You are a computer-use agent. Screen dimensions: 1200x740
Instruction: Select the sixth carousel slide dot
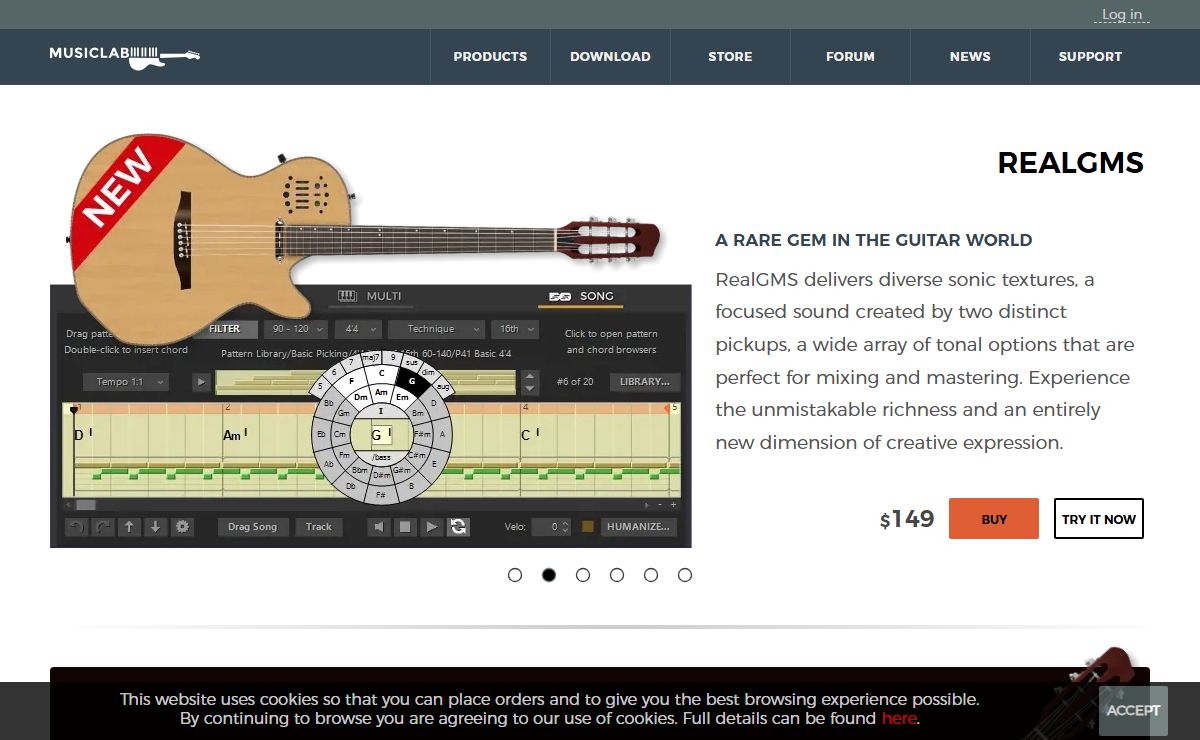pyautogui.click(x=685, y=575)
